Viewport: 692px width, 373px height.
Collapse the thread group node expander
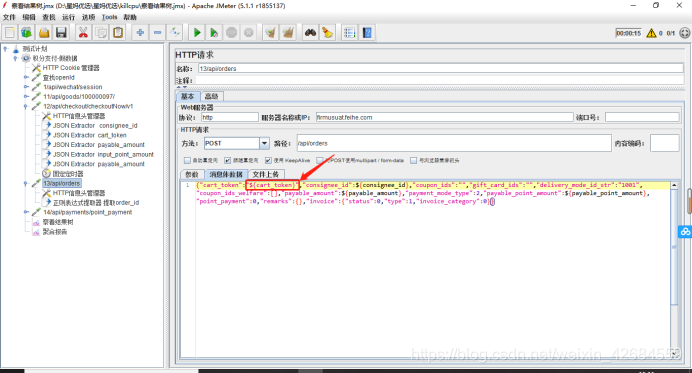(x=16, y=58)
